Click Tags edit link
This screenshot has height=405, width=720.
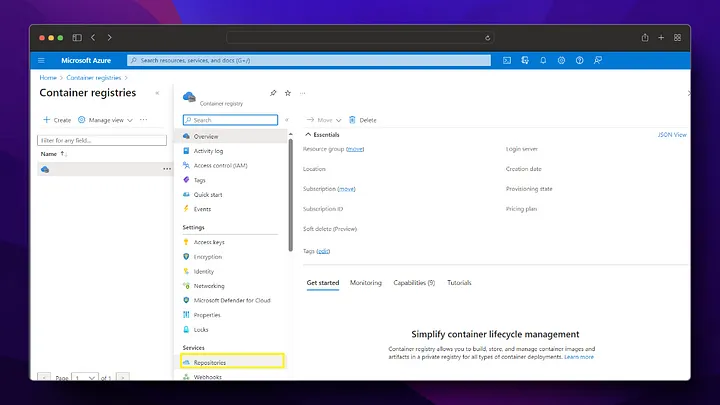(323, 251)
